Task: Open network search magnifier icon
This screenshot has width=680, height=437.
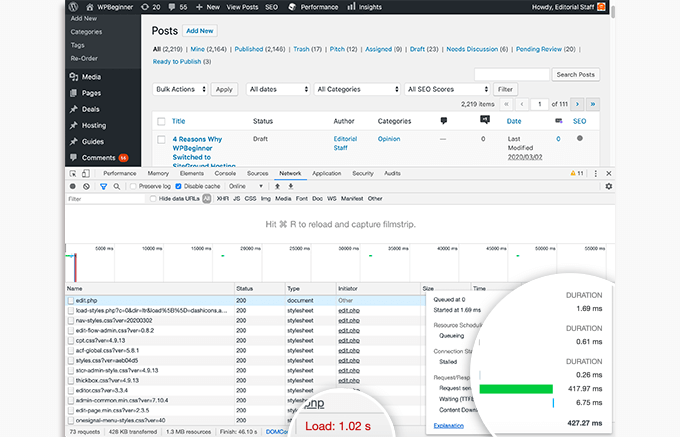Action: pyautogui.click(x=116, y=186)
